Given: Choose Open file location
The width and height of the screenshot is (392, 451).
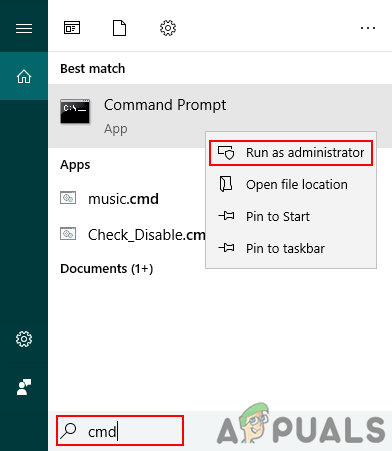Looking at the screenshot, I should tap(291, 184).
